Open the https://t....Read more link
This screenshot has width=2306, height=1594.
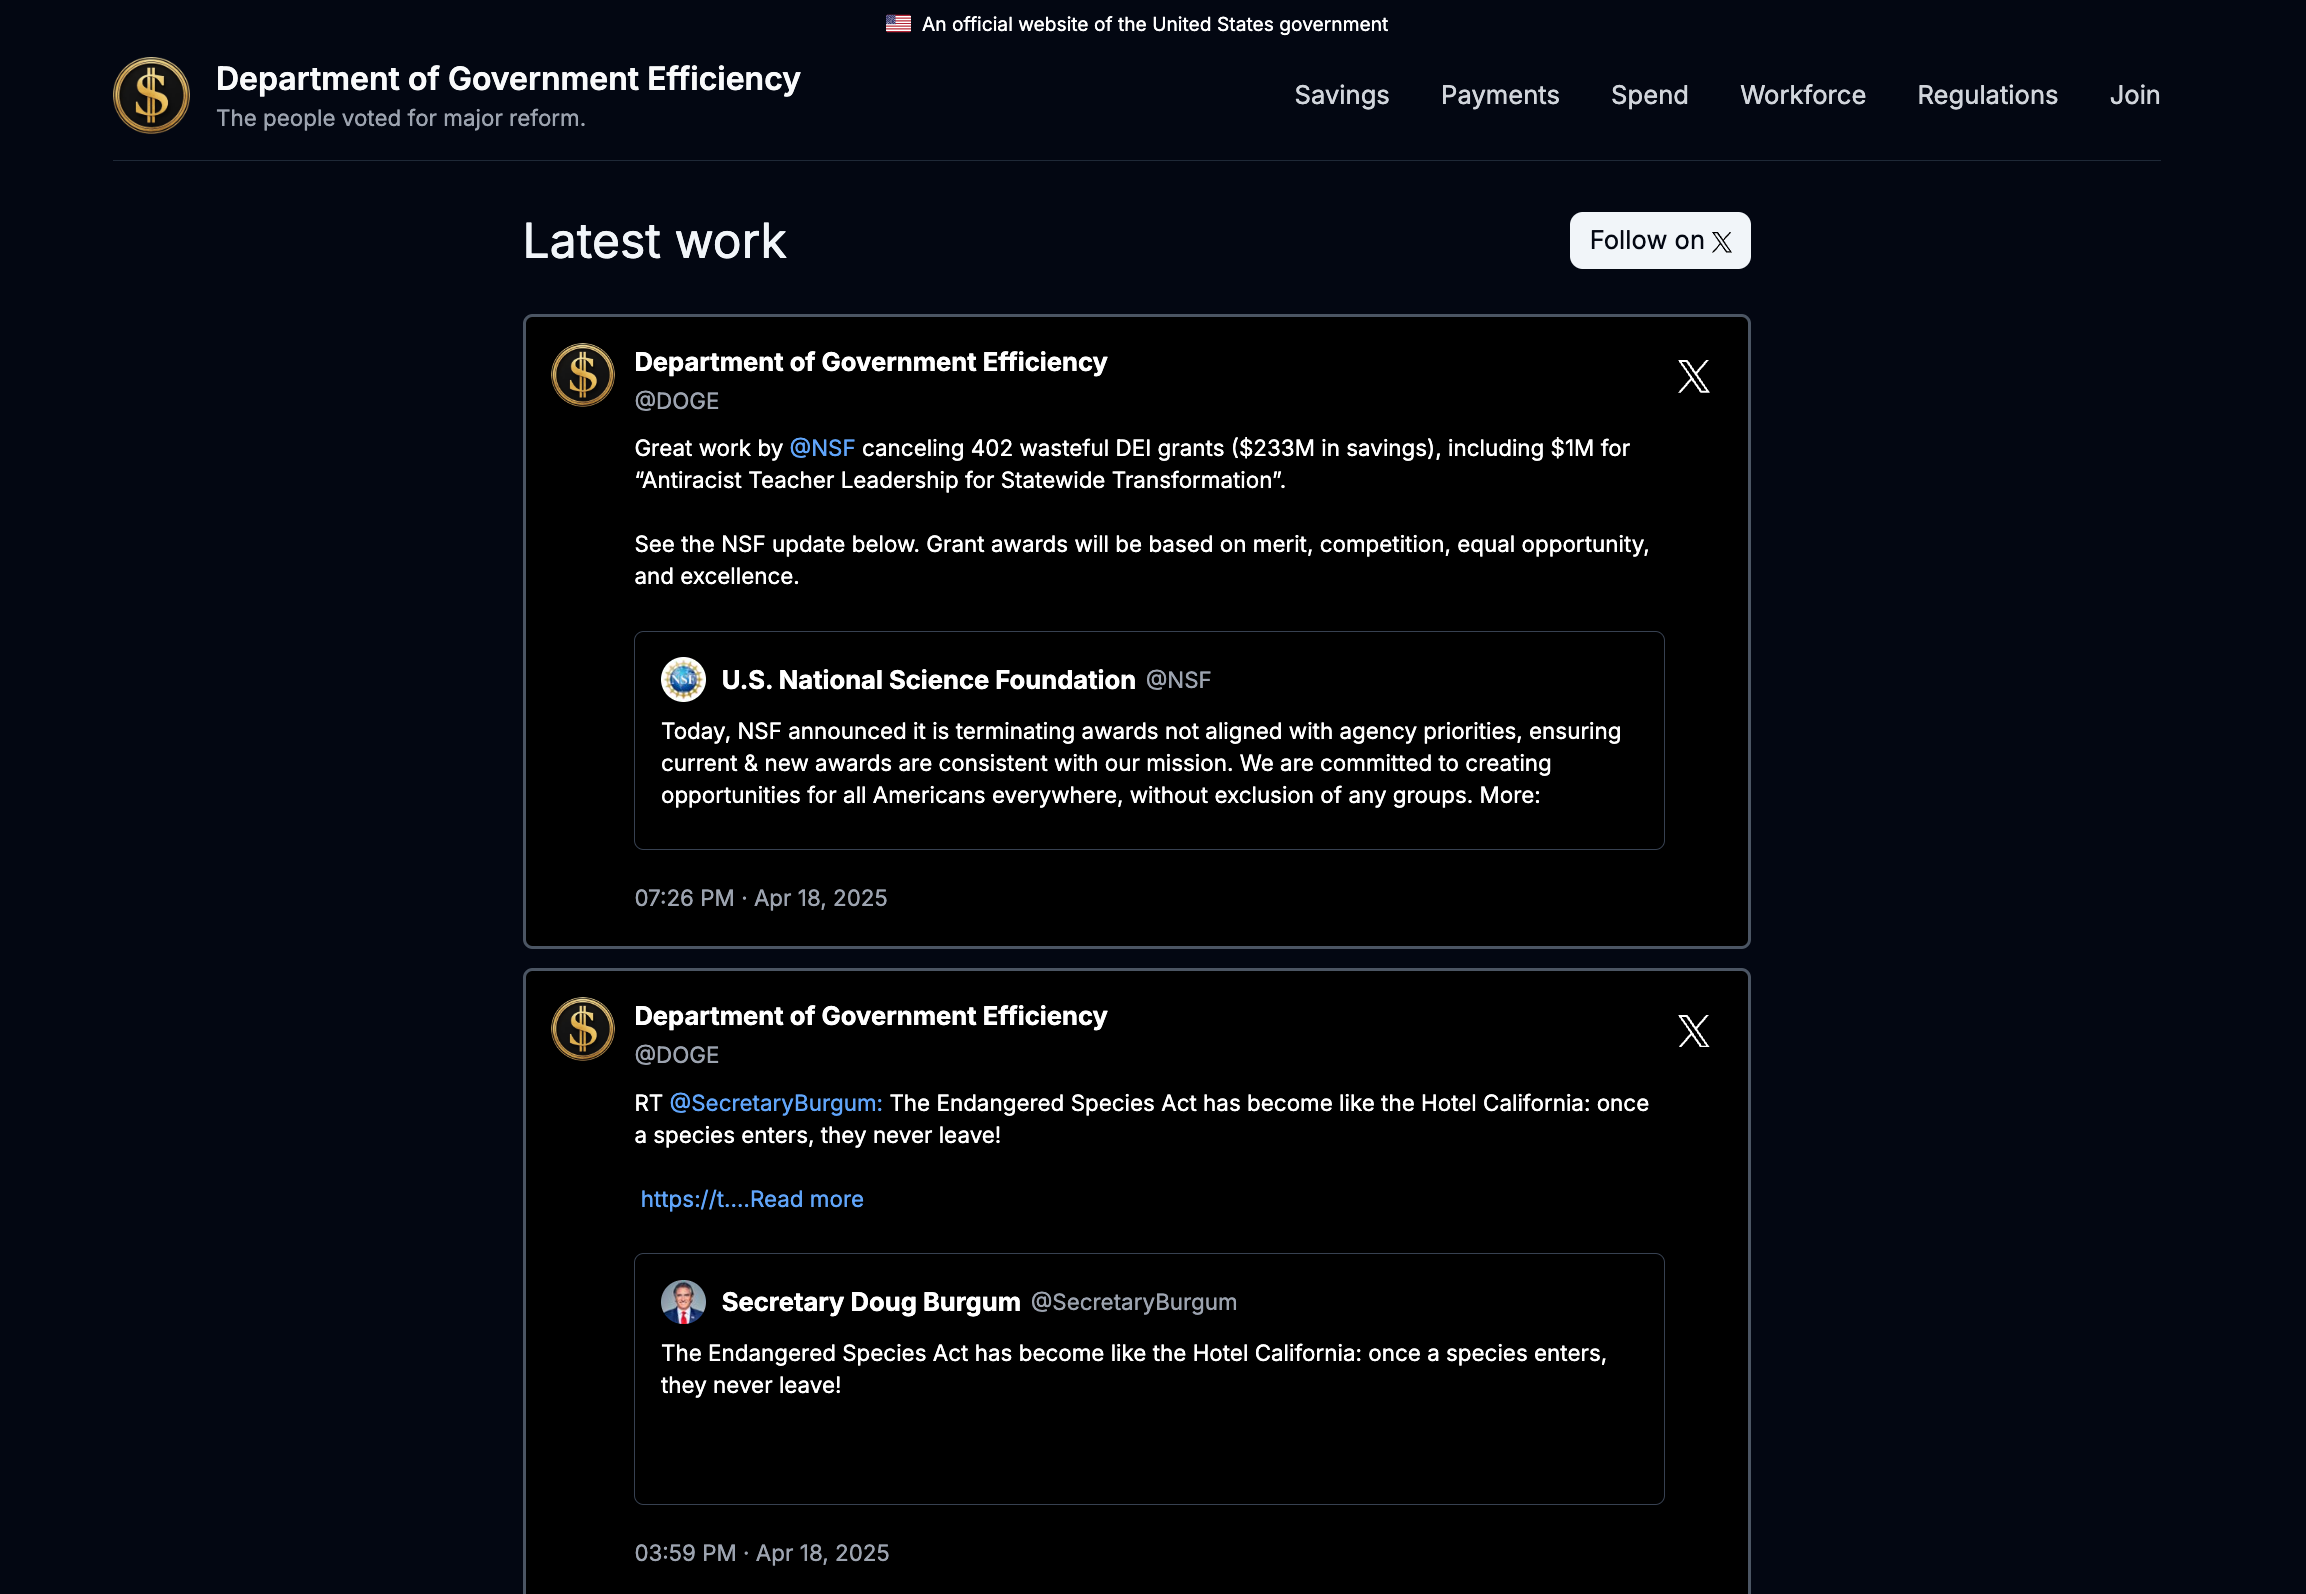coord(752,1199)
